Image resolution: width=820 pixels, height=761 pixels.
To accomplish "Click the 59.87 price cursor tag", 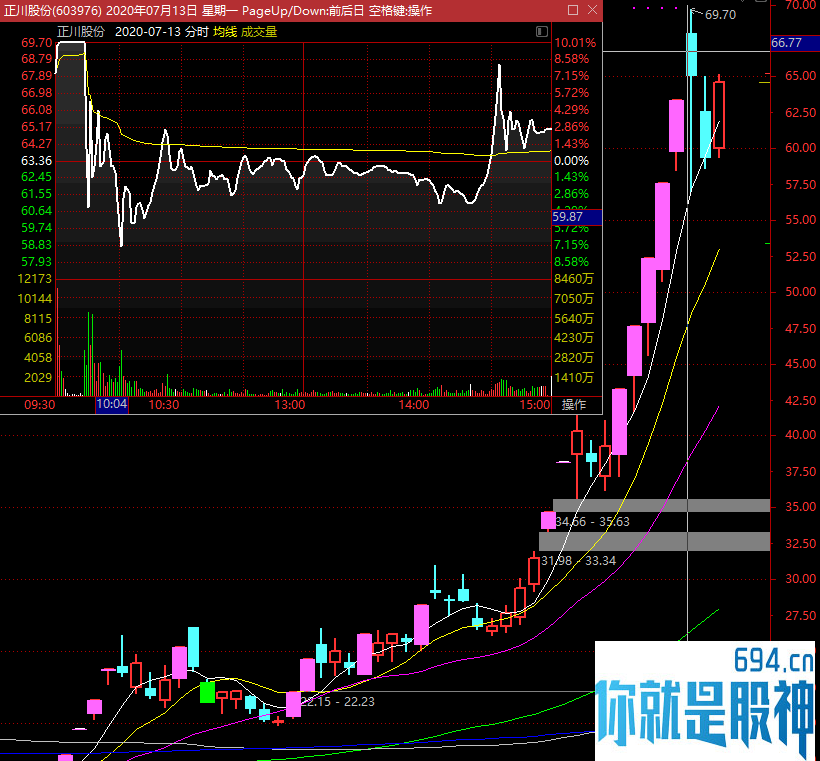I will click(577, 217).
